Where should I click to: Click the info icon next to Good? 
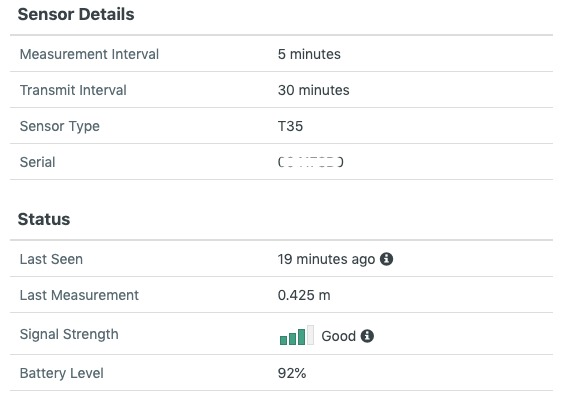(x=367, y=336)
